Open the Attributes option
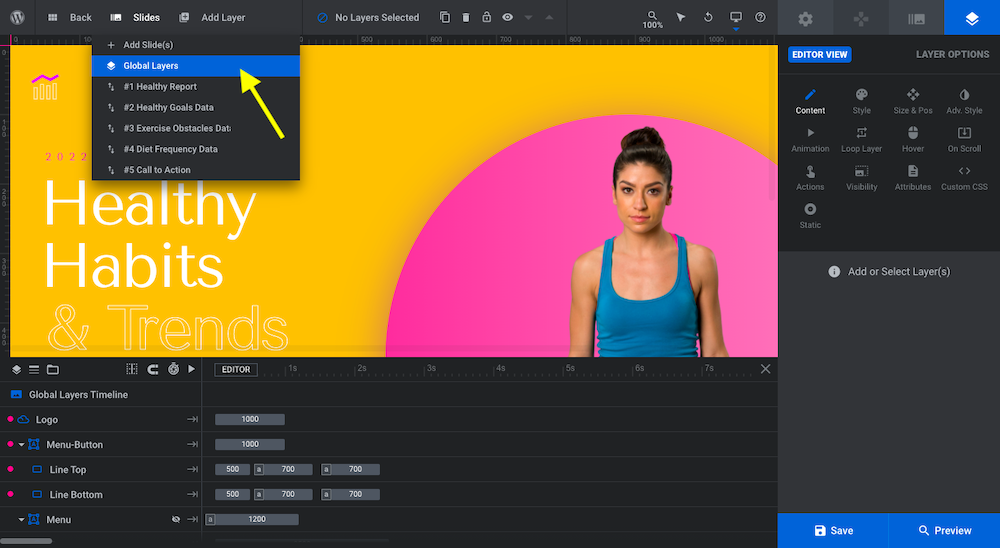 click(913, 178)
